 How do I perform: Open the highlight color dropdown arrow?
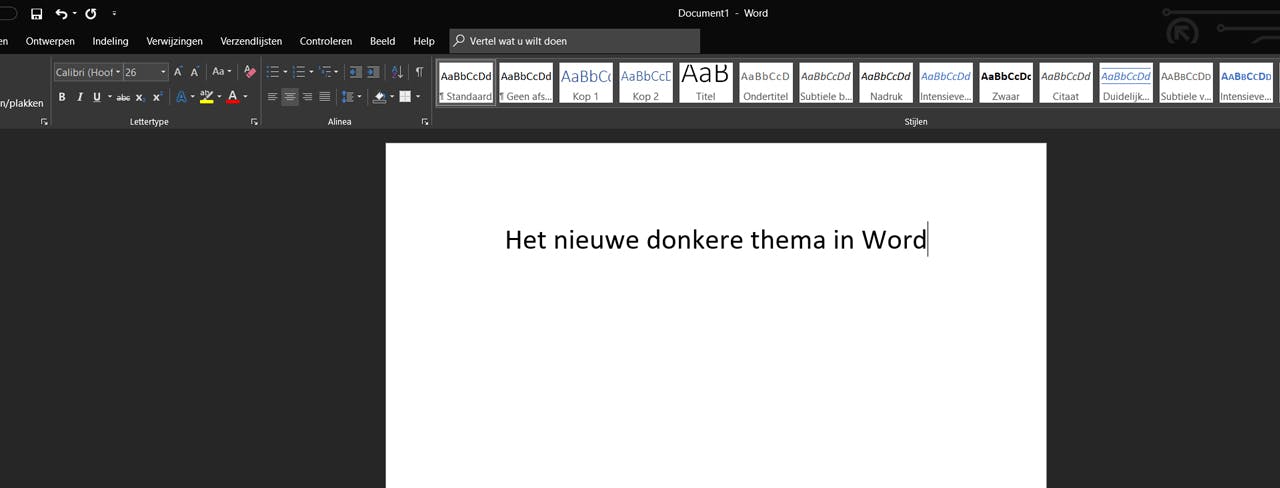(219, 97)
